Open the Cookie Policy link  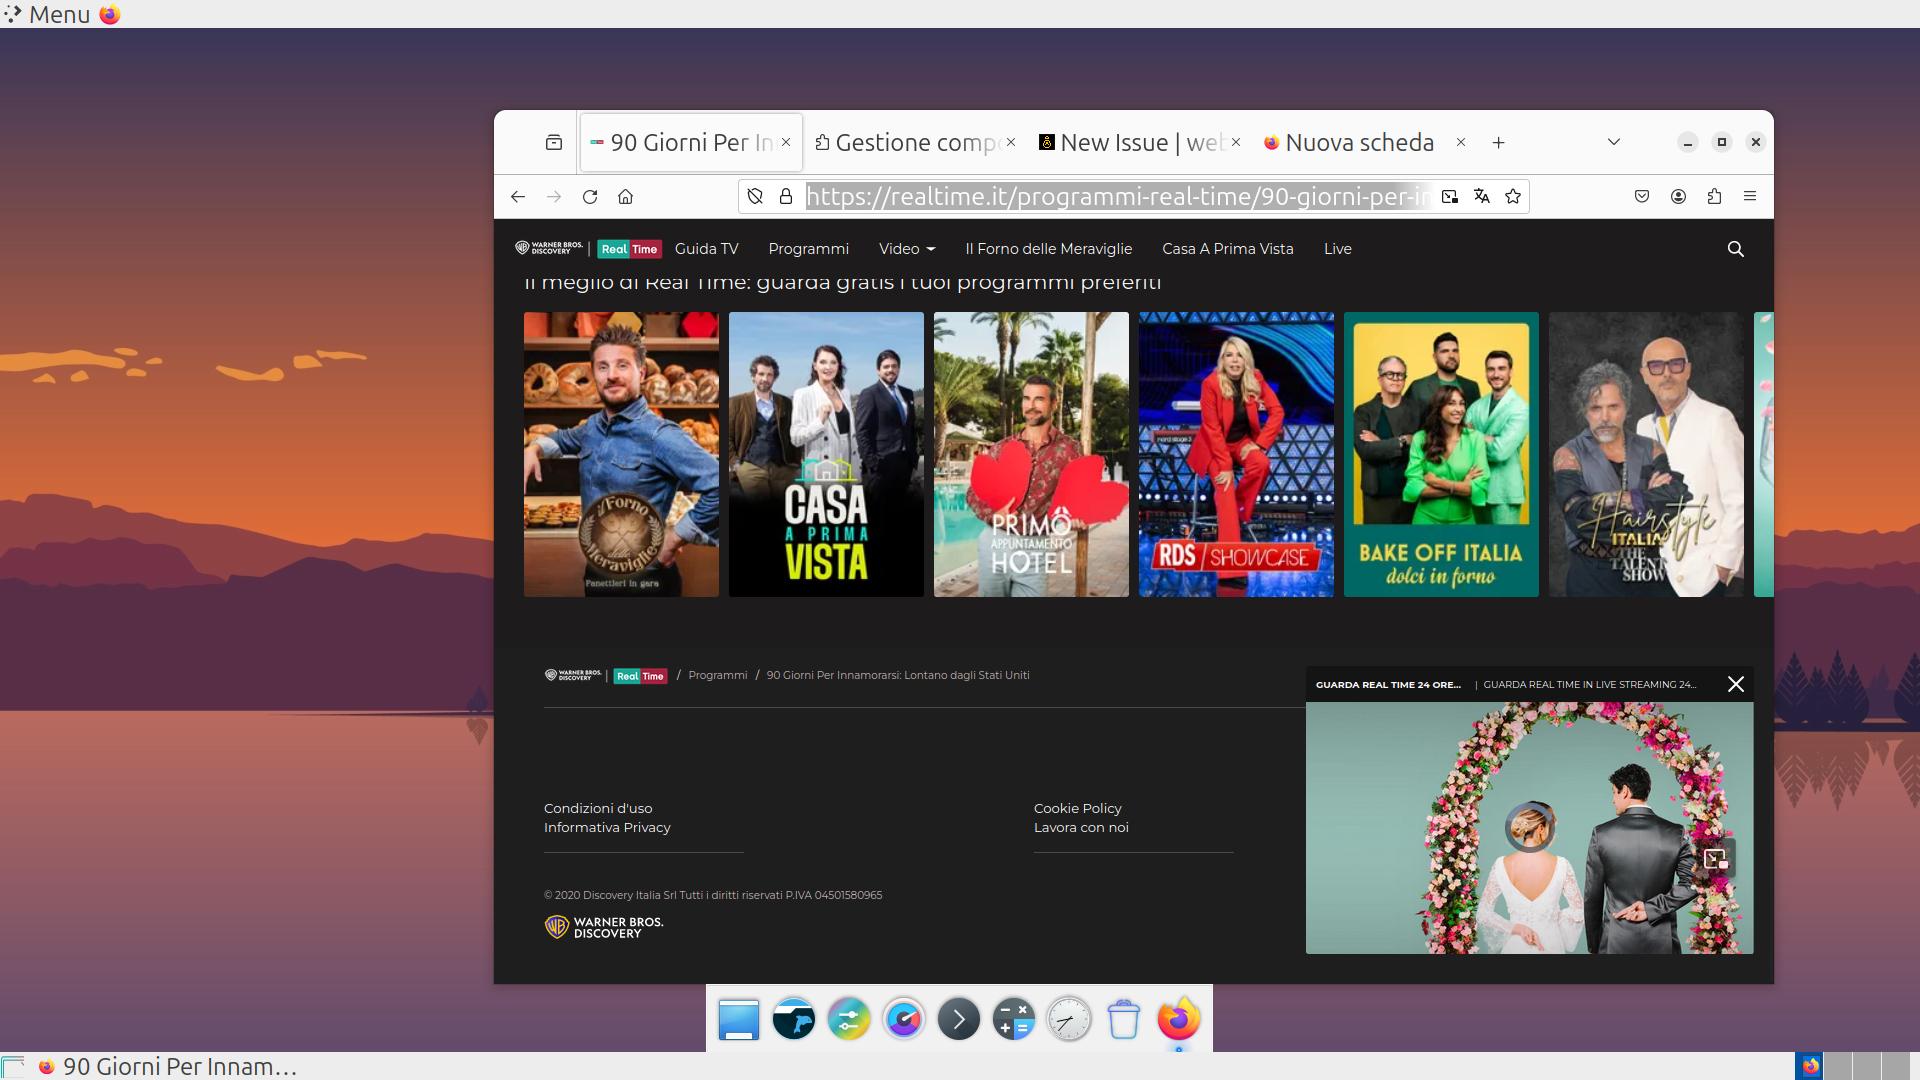click(1077, 808)
